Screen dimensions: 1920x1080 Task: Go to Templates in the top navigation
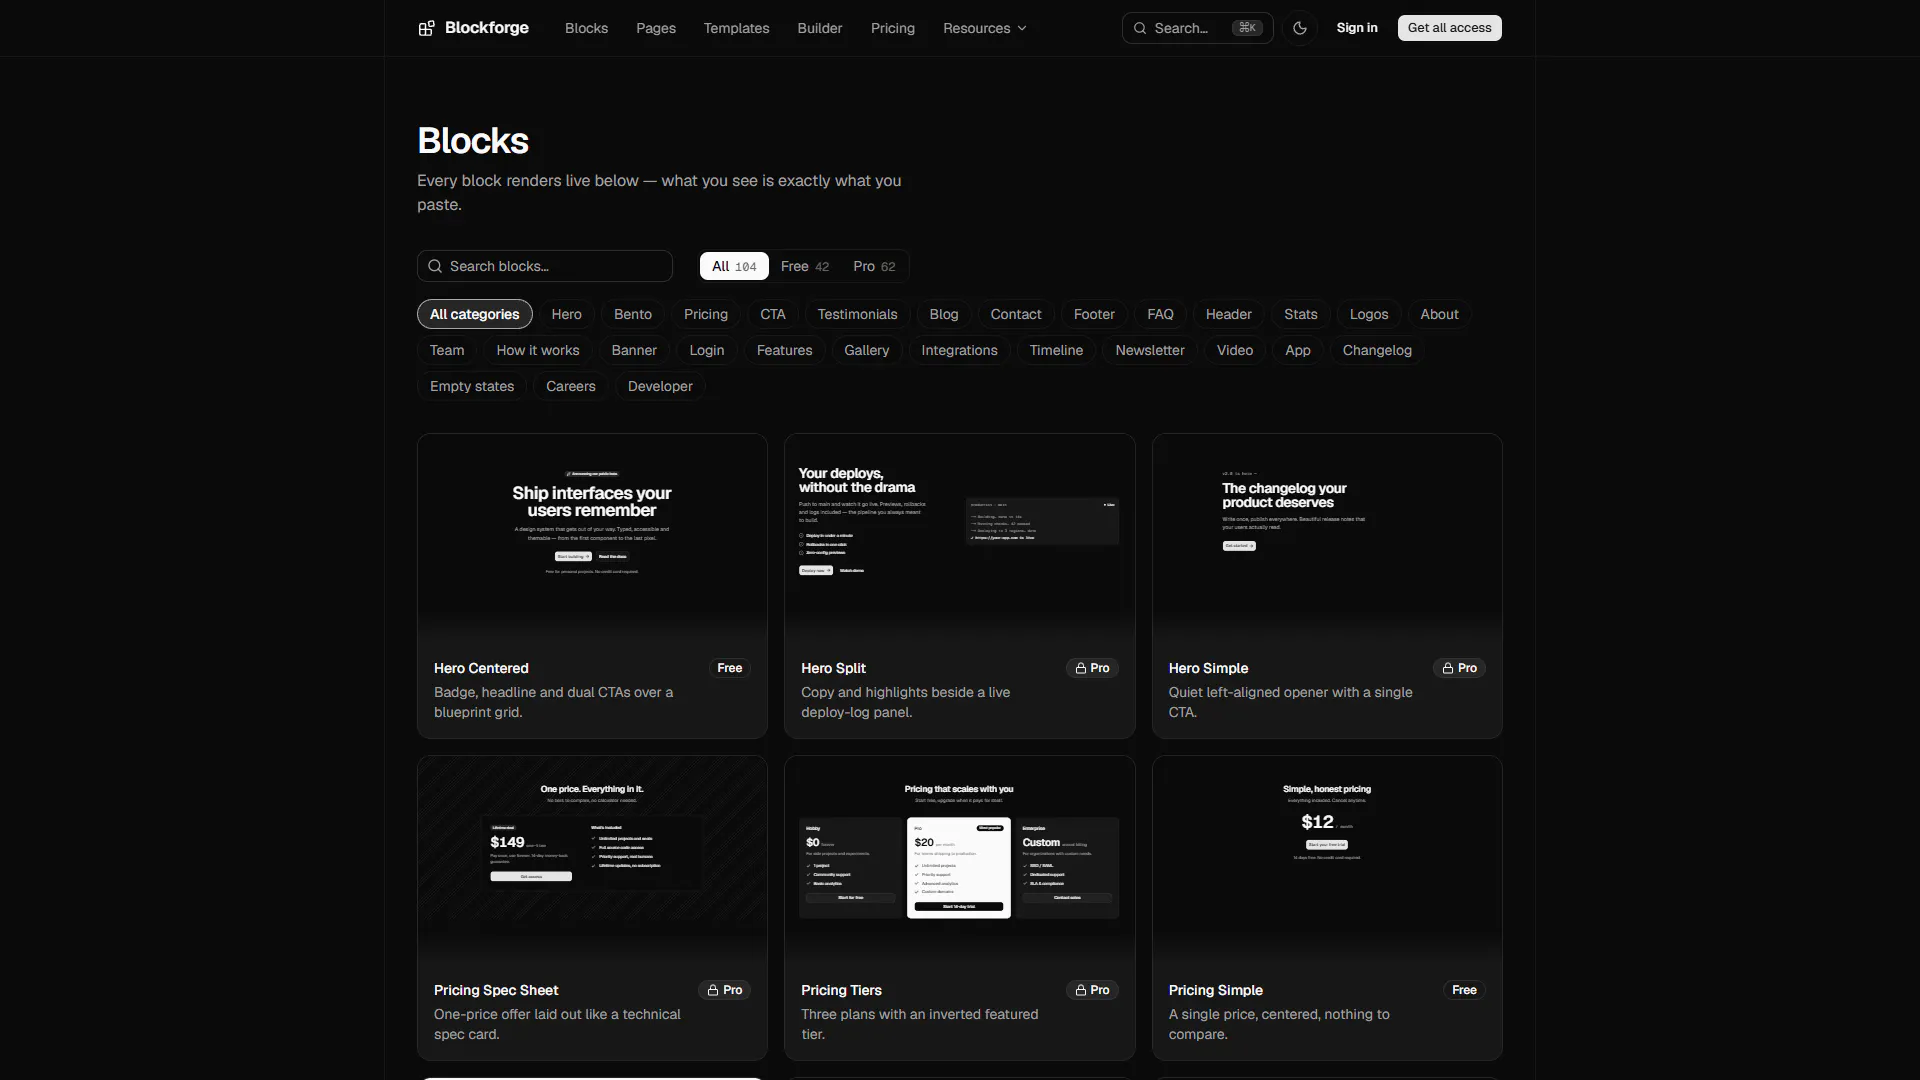[736, 28]
